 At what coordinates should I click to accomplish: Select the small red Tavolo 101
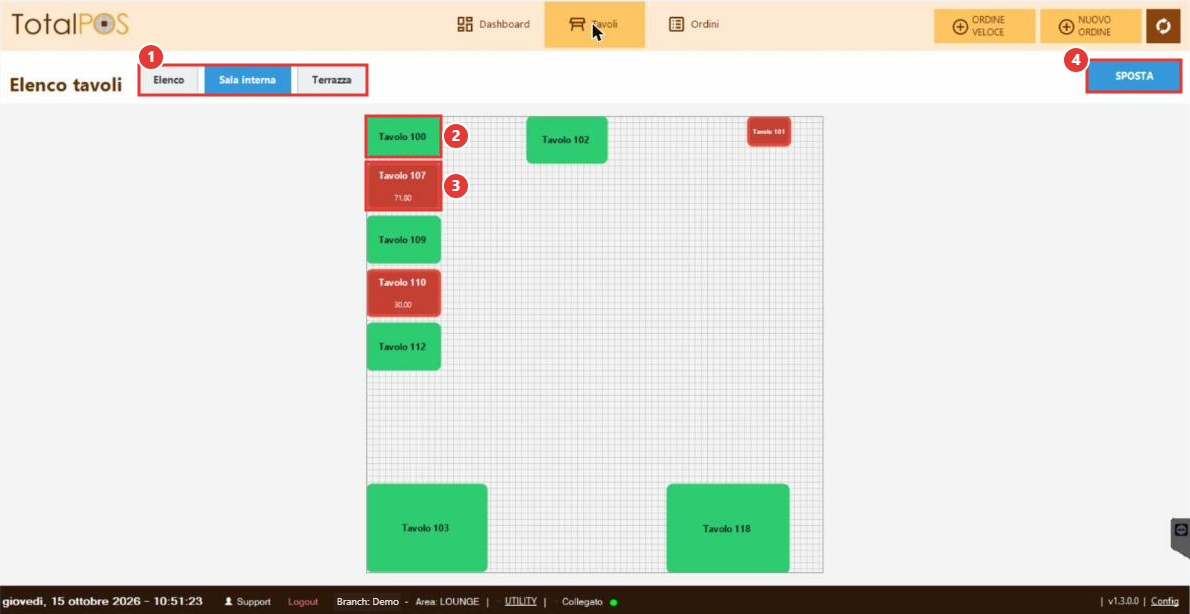(769, 131)
